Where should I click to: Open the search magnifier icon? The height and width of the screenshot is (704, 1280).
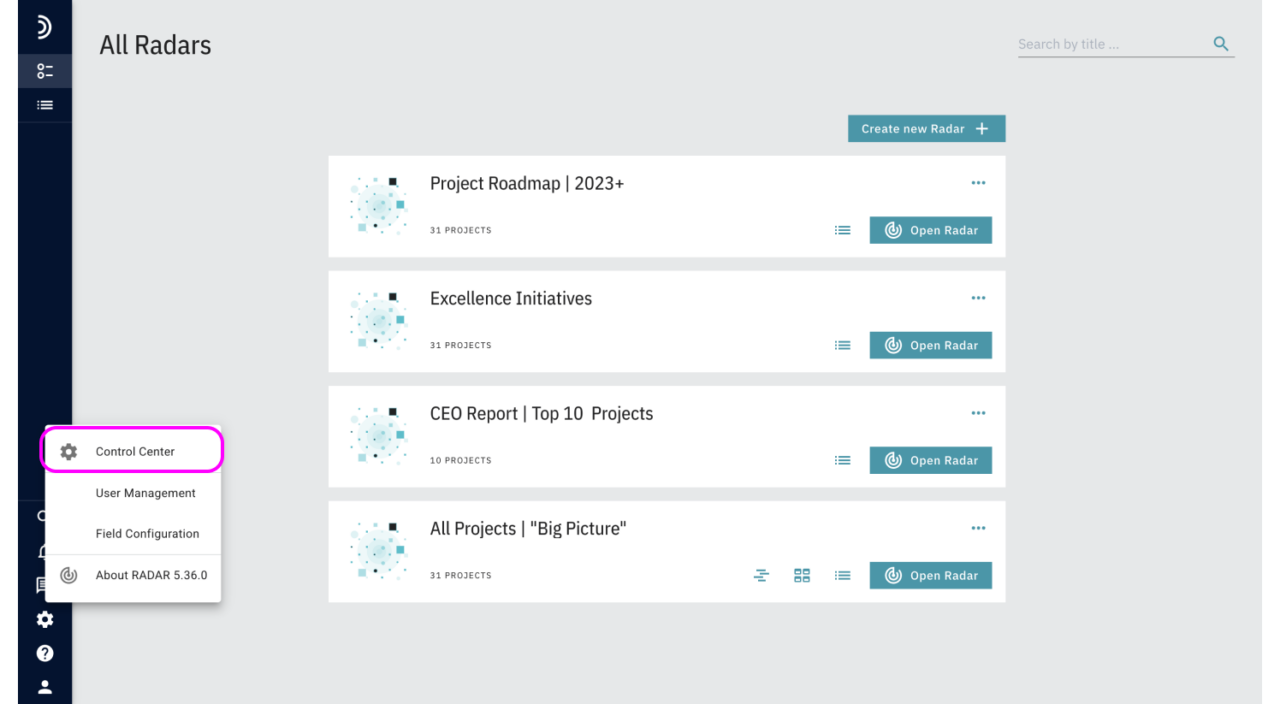[x=1220, y=44]
